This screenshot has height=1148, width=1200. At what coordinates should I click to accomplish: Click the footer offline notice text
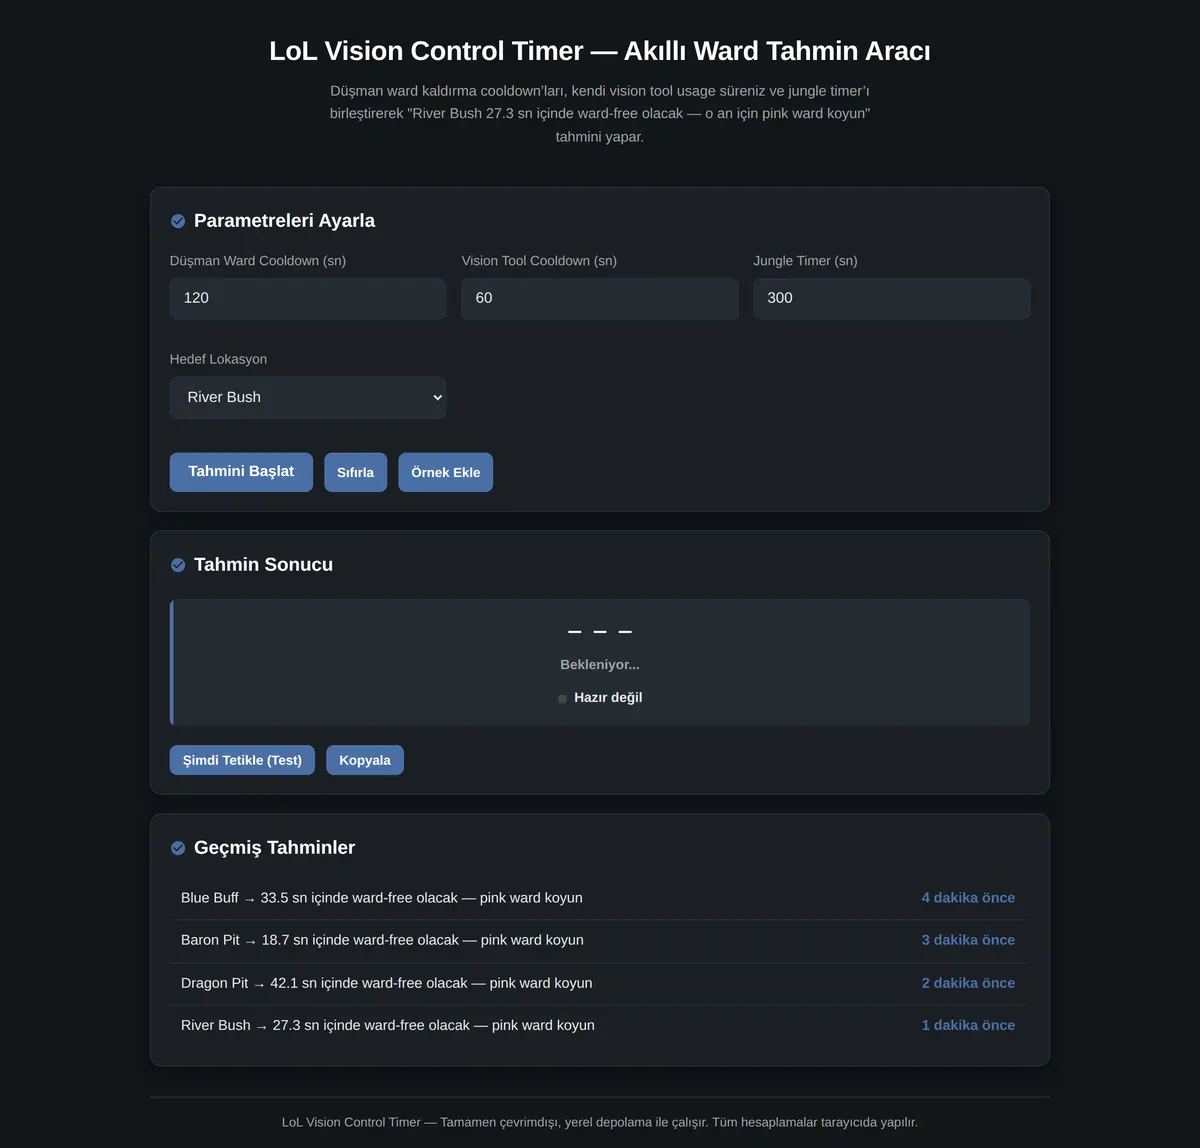tap(600, 1122)
